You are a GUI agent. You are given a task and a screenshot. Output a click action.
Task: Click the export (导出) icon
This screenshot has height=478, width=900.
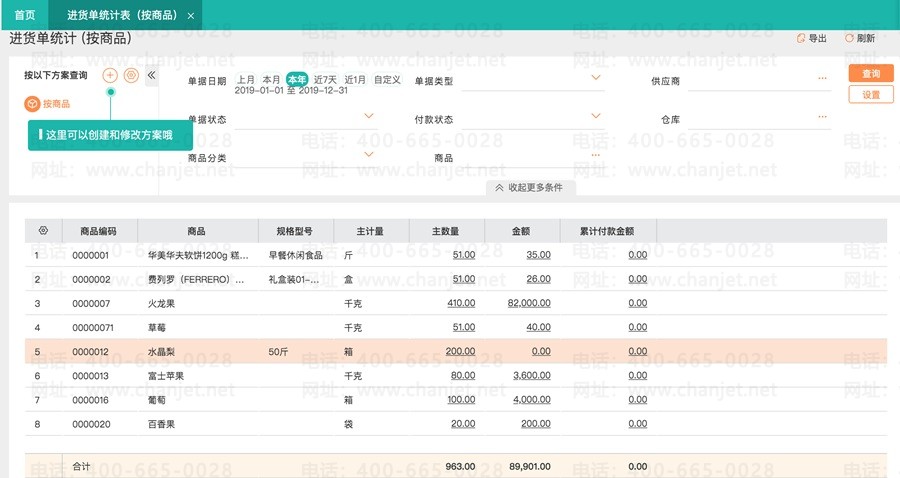(801, 38)
